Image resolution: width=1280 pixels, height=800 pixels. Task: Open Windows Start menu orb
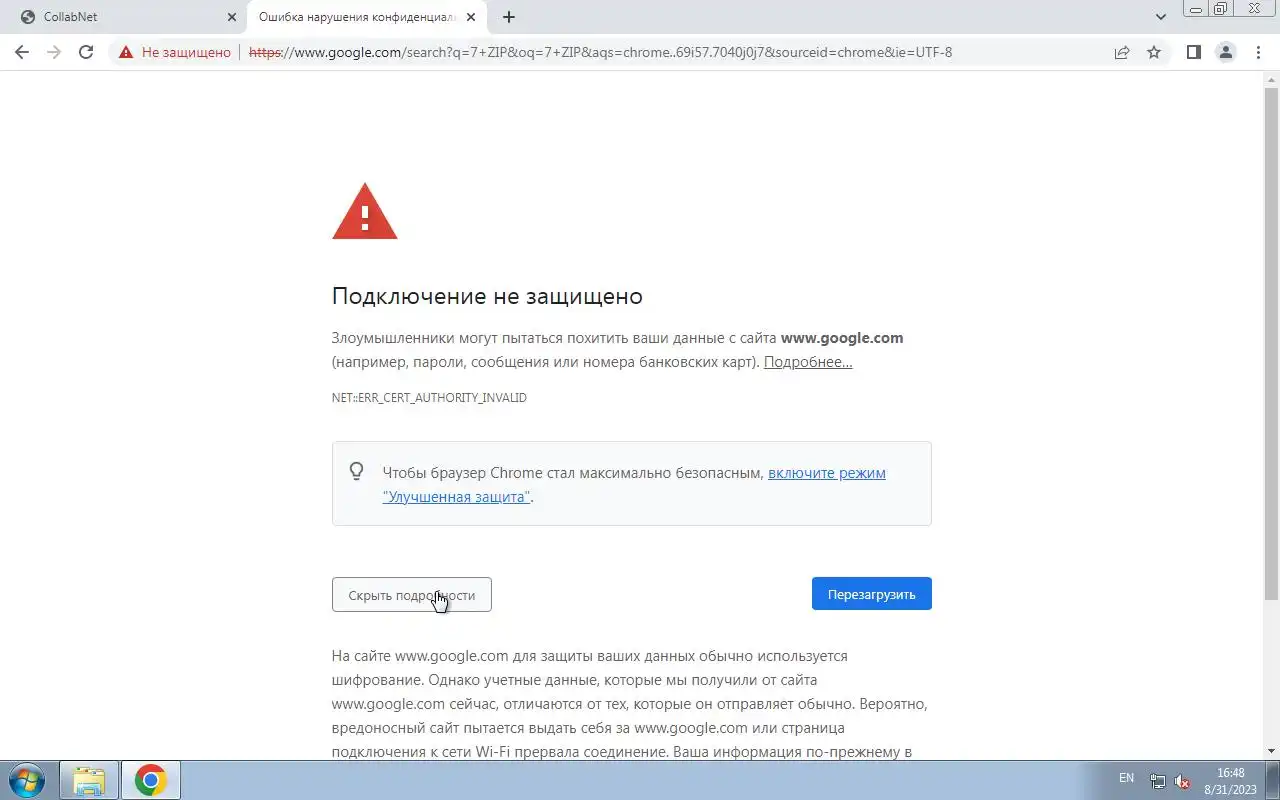[x=27, y=780]
